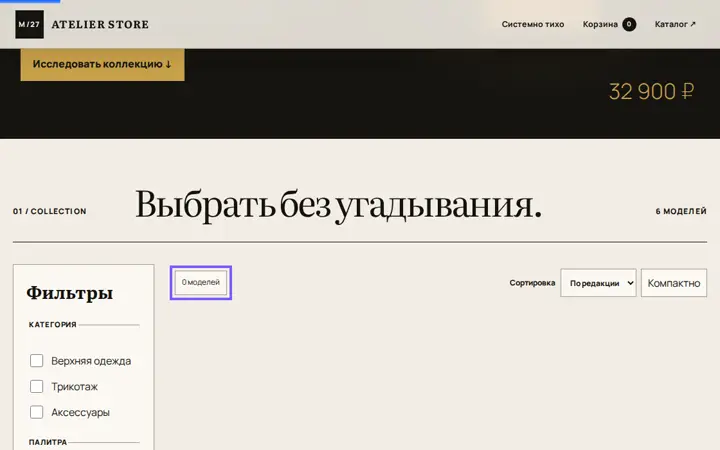Open the Корзина cart
The image size is (720, 450).
click(x=609, y=24)
